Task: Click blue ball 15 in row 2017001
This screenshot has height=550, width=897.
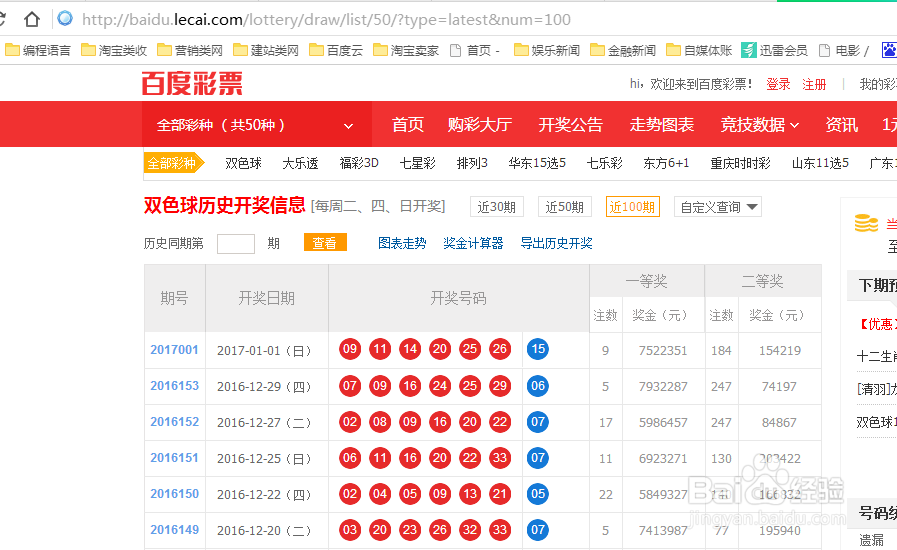Action: [x=538, y=349]
